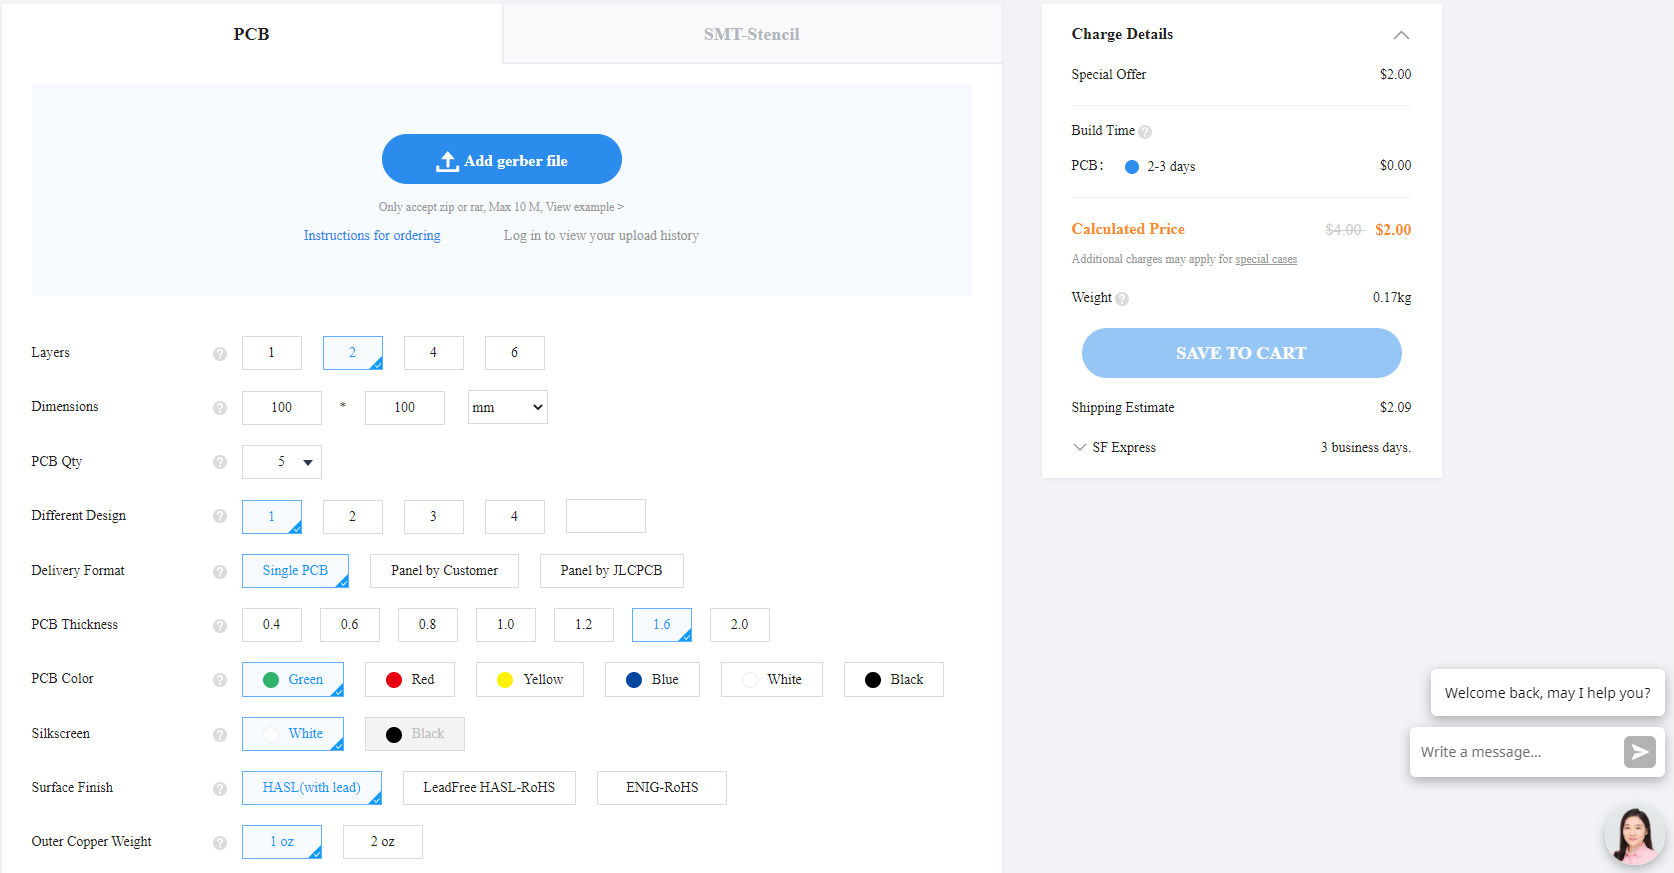Click the help icon next to Layers
Image resolution: width=1674 pixels, height=873 pixels.
click(x=220, y=354)
